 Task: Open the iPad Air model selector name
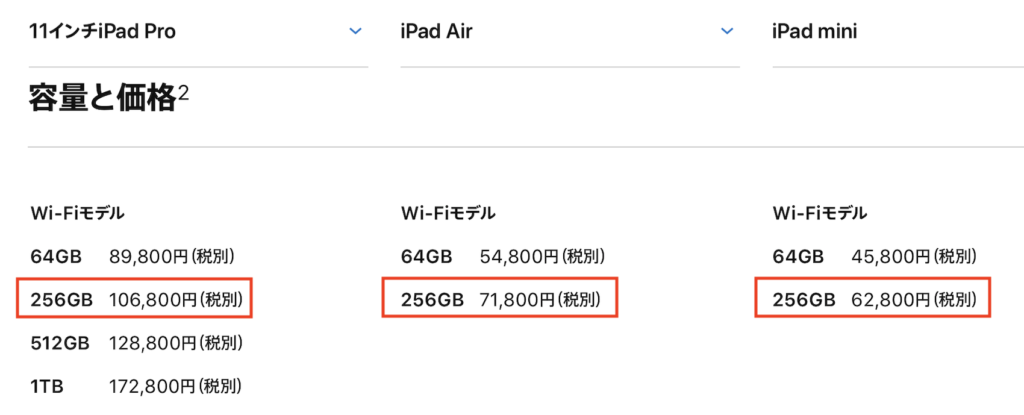click(x=437, y=32)
